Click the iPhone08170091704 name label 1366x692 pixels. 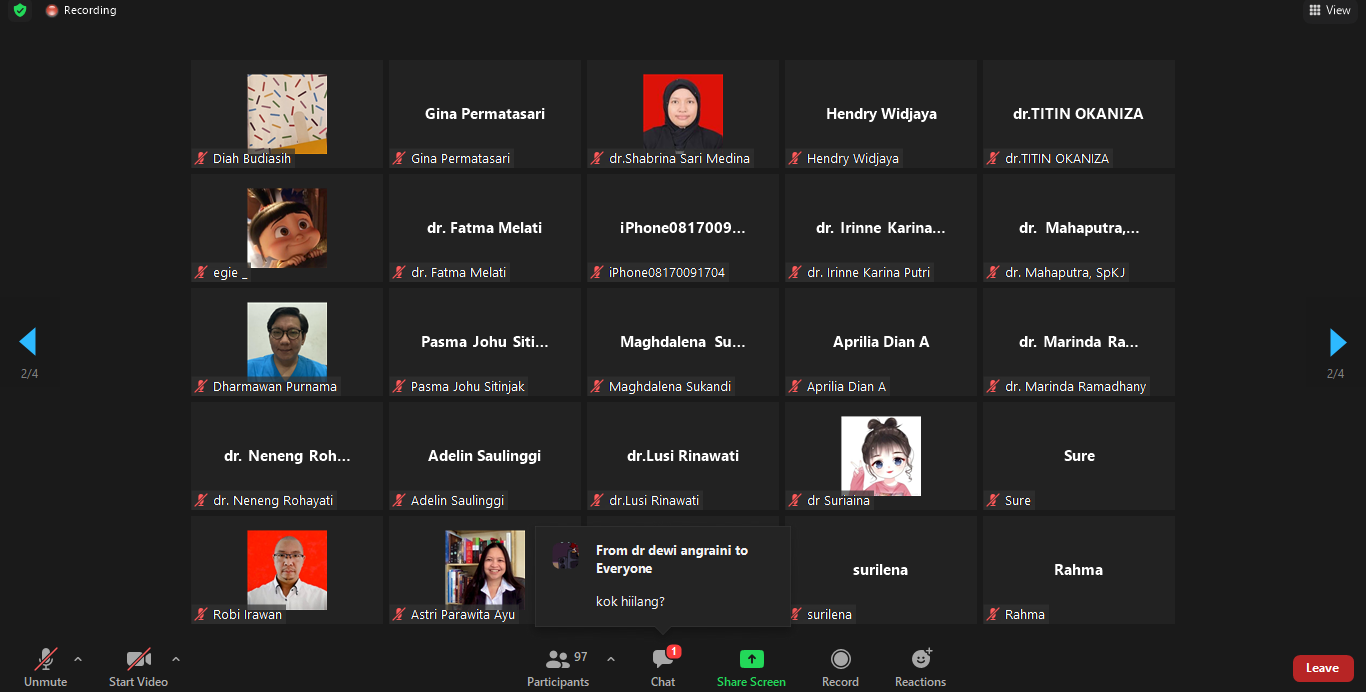tap(667, 272)
